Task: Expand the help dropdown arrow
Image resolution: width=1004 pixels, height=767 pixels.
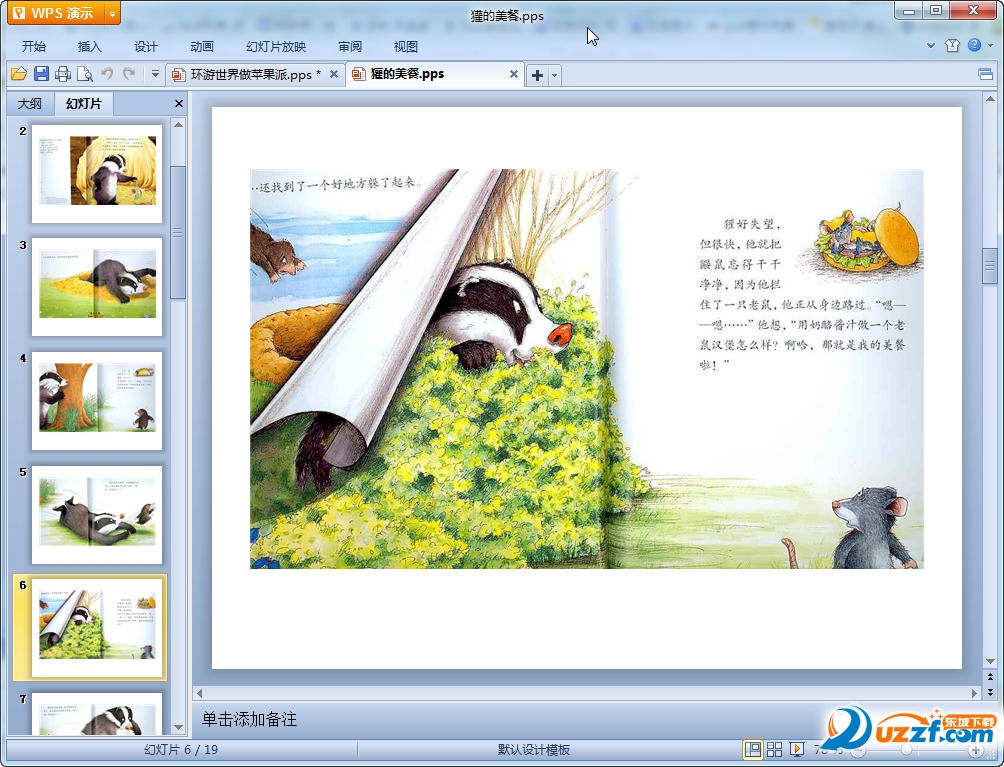Action: (x=991, y=45)
